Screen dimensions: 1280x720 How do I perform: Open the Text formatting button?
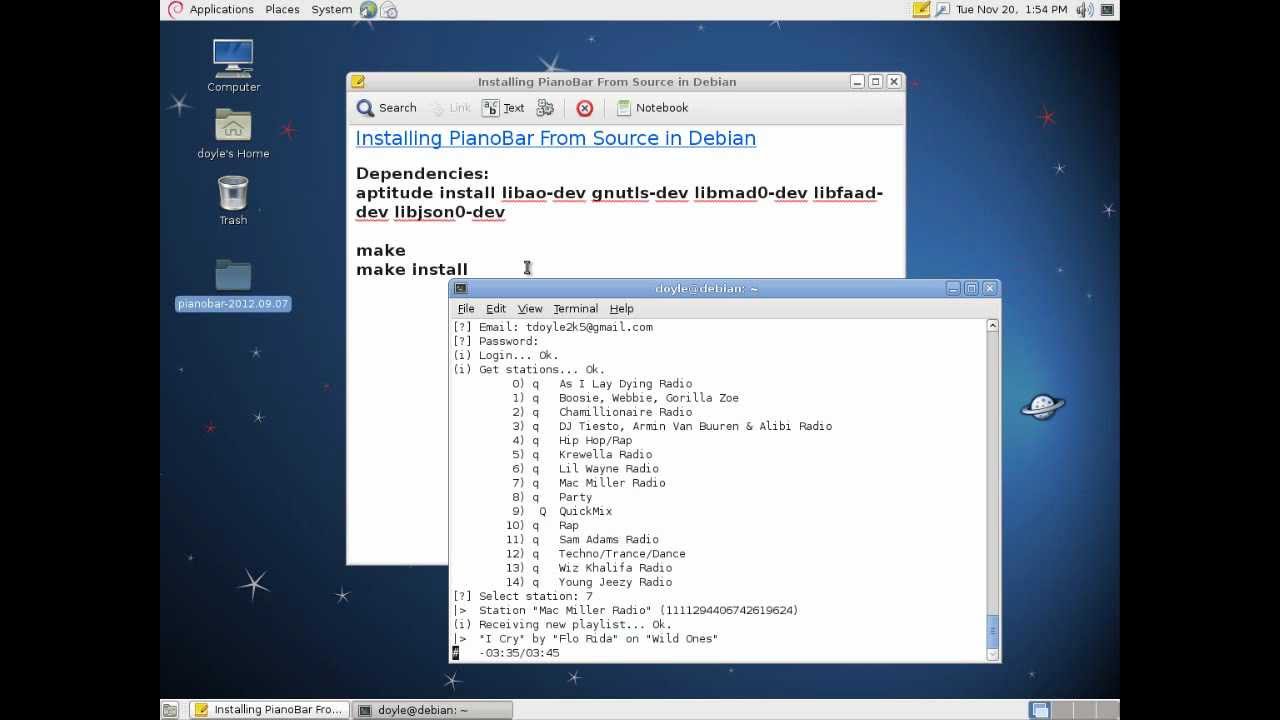[x=503, y=108]
